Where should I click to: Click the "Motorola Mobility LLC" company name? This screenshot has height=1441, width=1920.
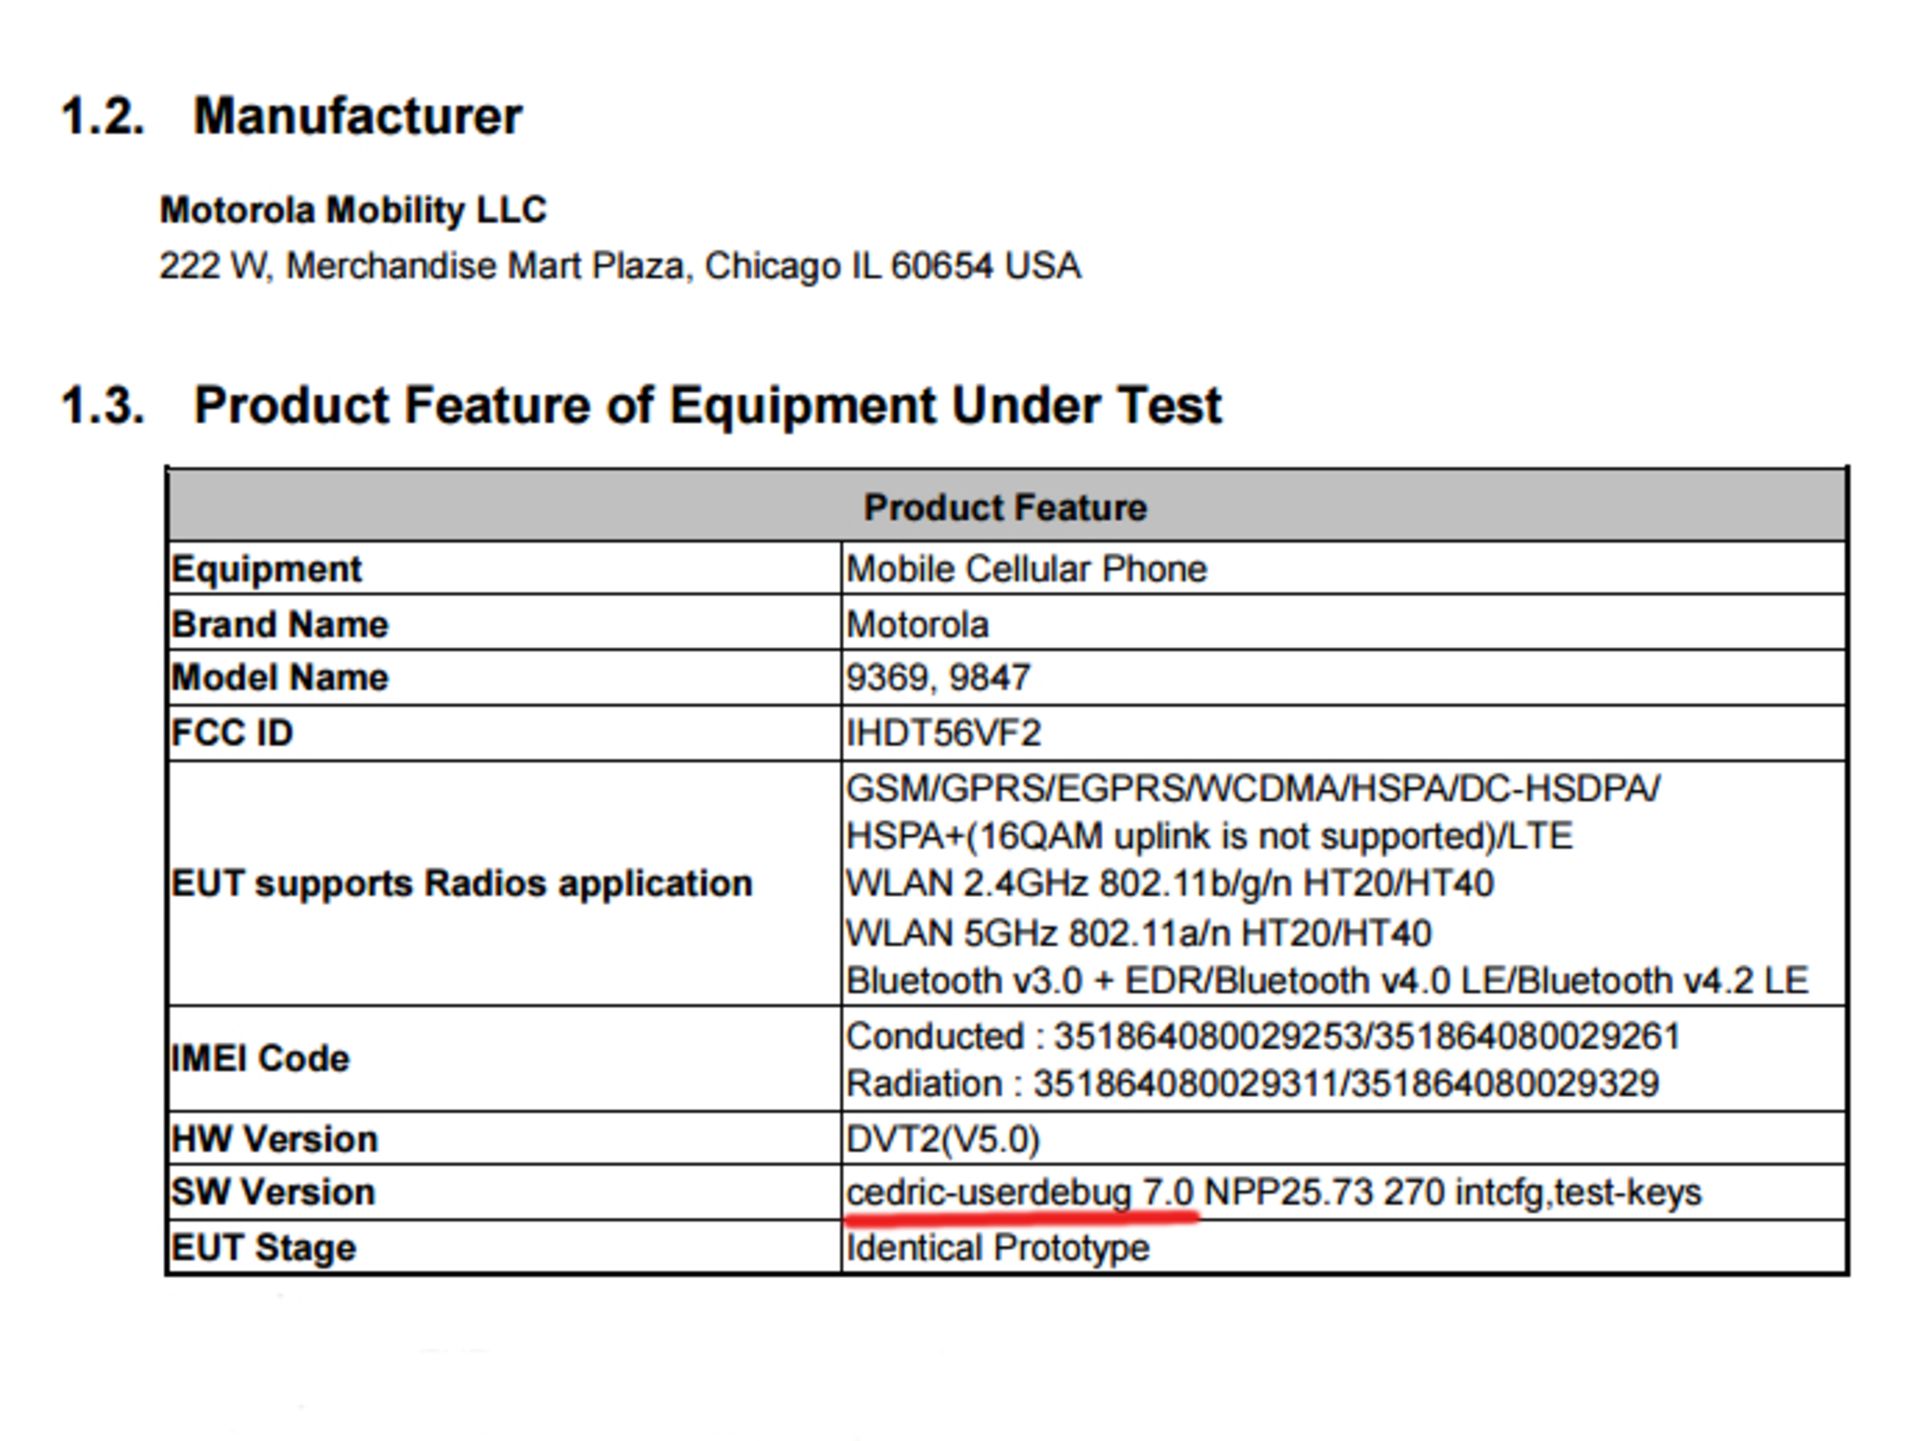coord(353,210)
